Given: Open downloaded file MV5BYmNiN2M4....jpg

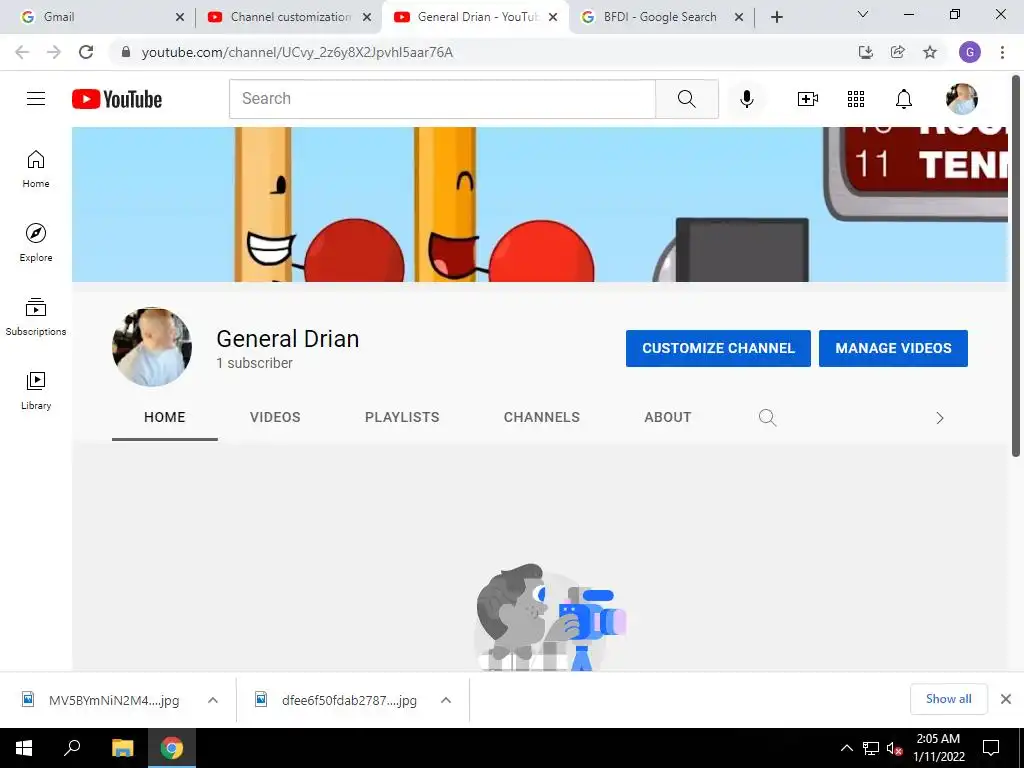Looking at the screenshot, I should 101,700.
